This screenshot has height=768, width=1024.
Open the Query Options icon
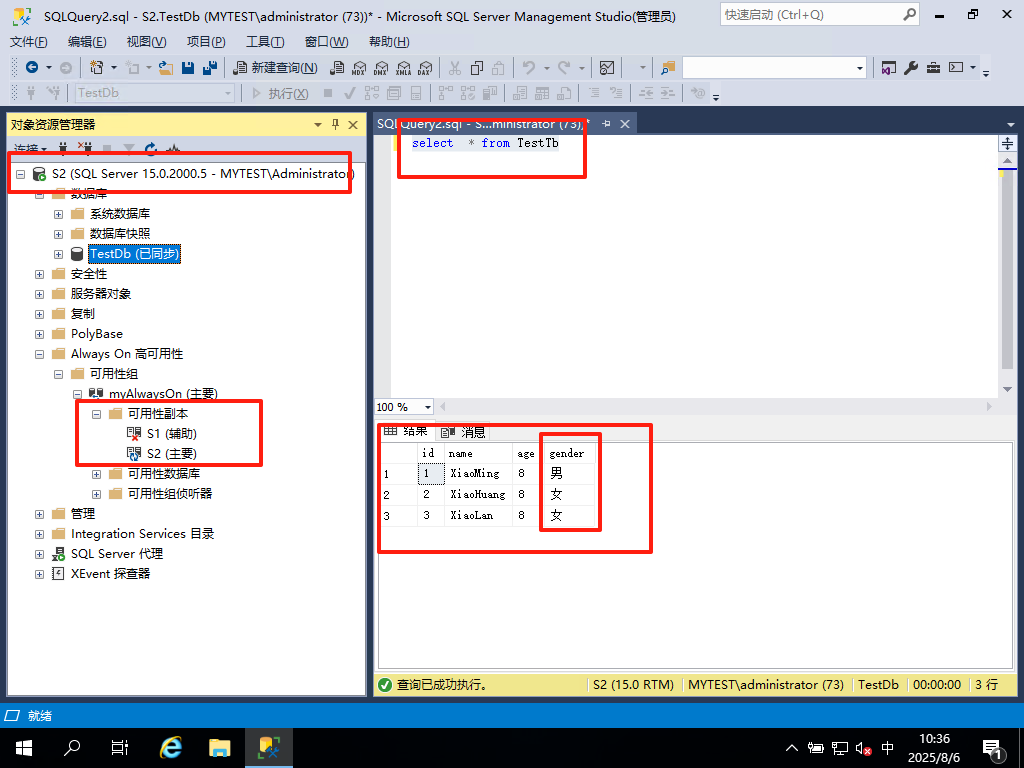pos(394,93)
